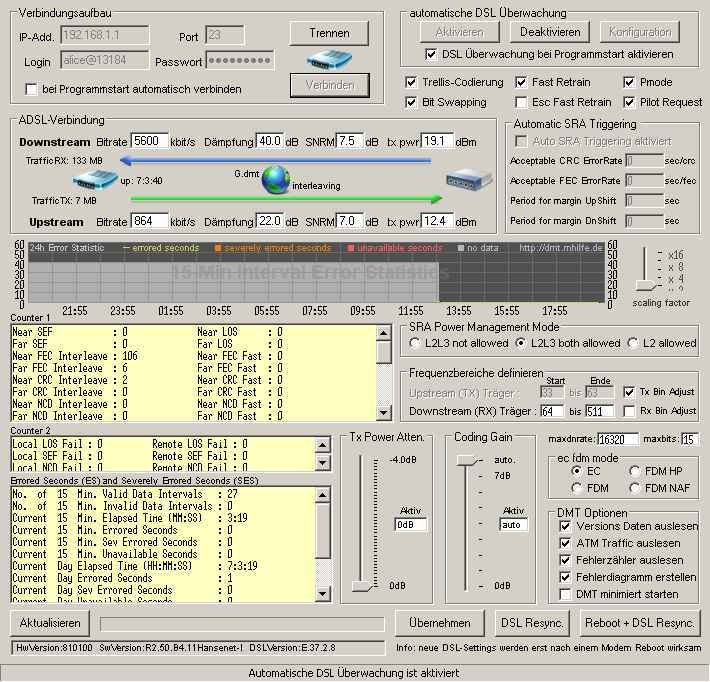
Task: Click the remote DSLAM device icon
Action: [x=469, y=180]
